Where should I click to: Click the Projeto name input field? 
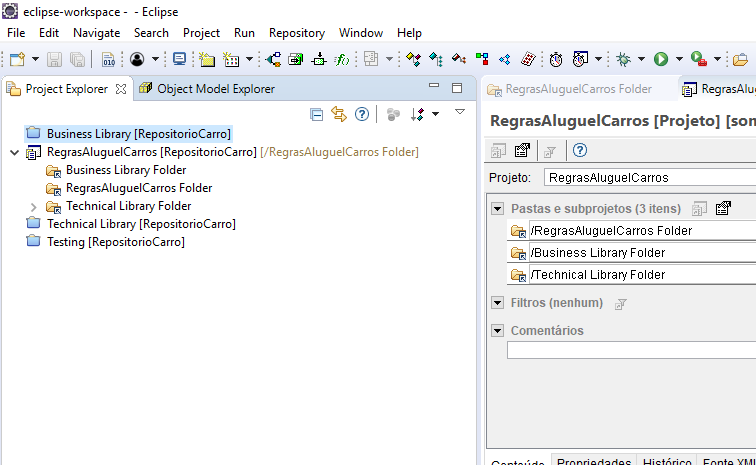click(650, 178)
